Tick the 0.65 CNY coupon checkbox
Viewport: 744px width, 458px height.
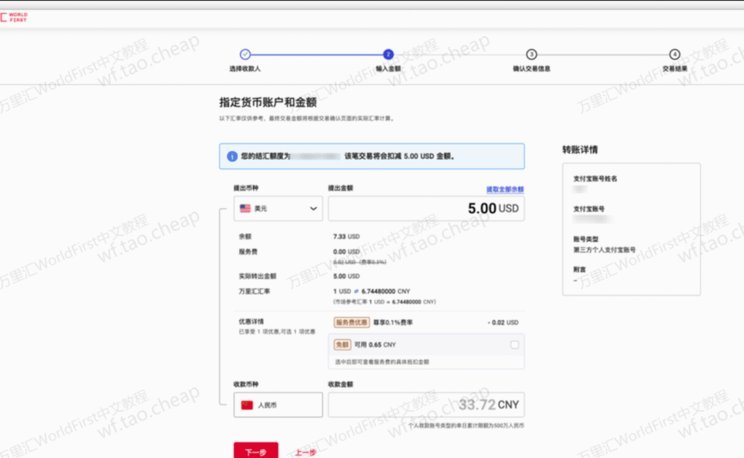click(x=514, y=345)
